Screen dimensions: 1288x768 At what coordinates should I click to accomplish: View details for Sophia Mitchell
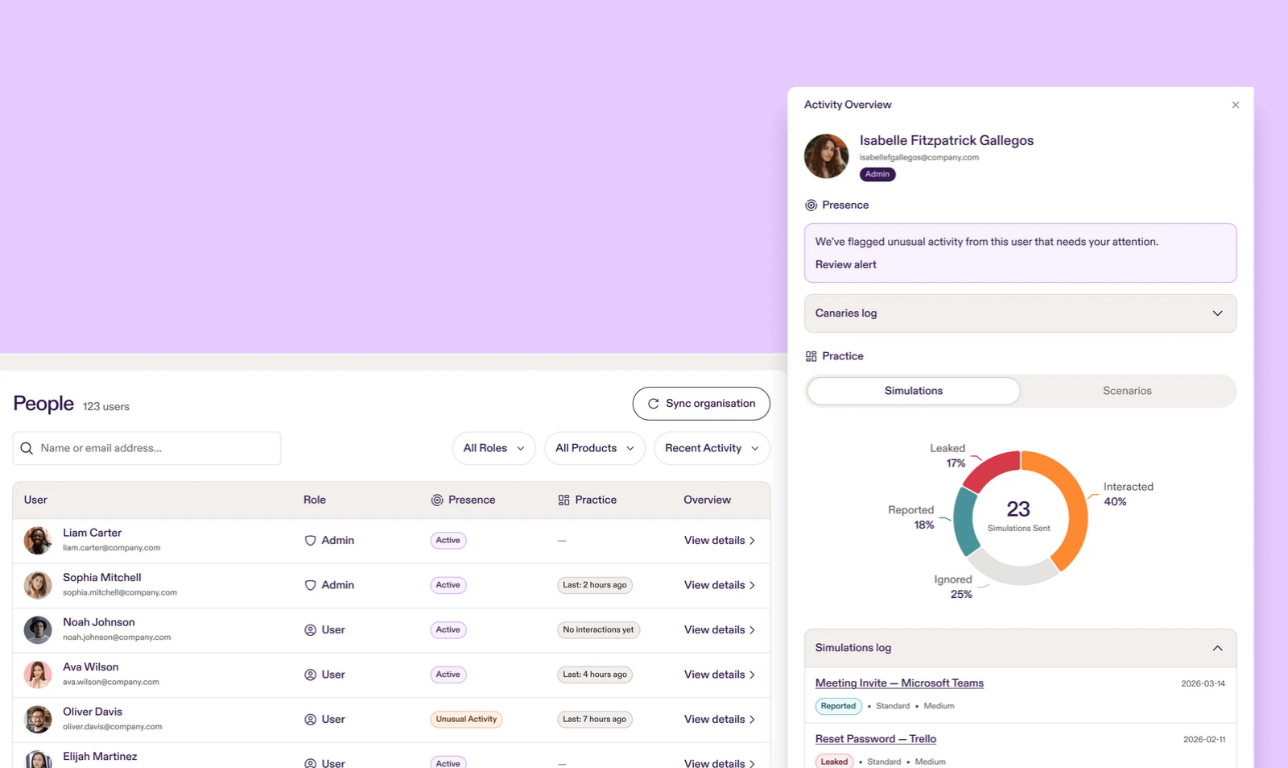click(x=720, y=585)
